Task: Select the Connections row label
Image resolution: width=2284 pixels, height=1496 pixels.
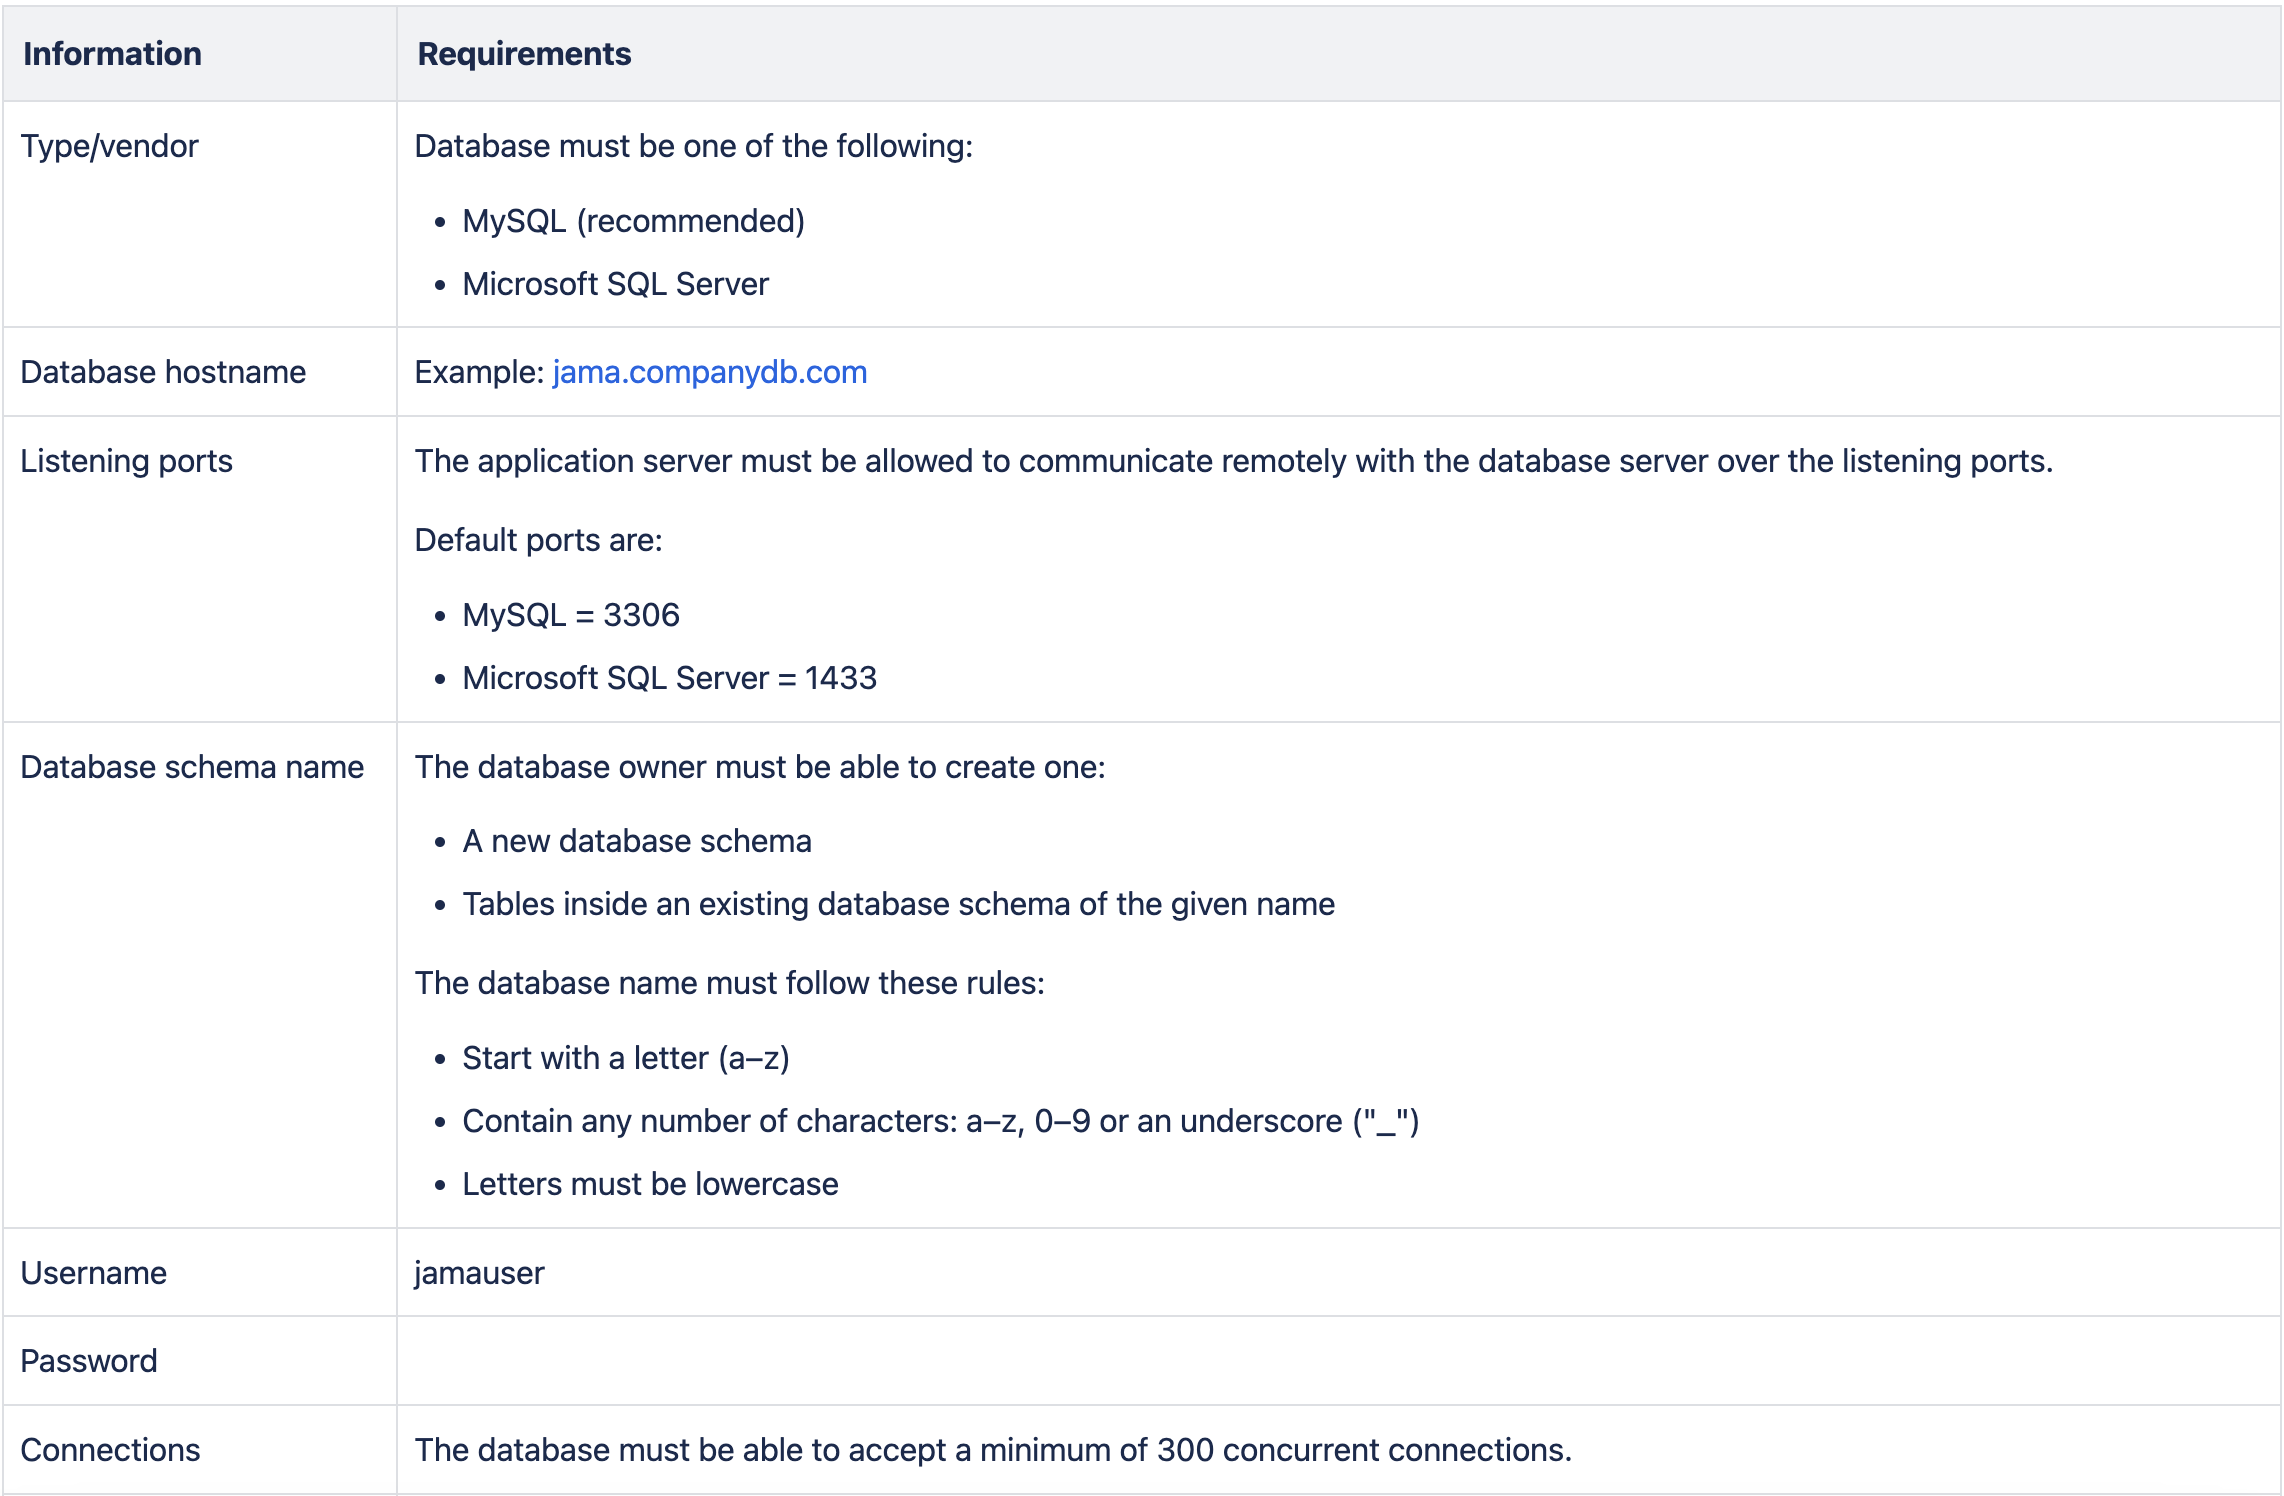Action: point(110,1450)
